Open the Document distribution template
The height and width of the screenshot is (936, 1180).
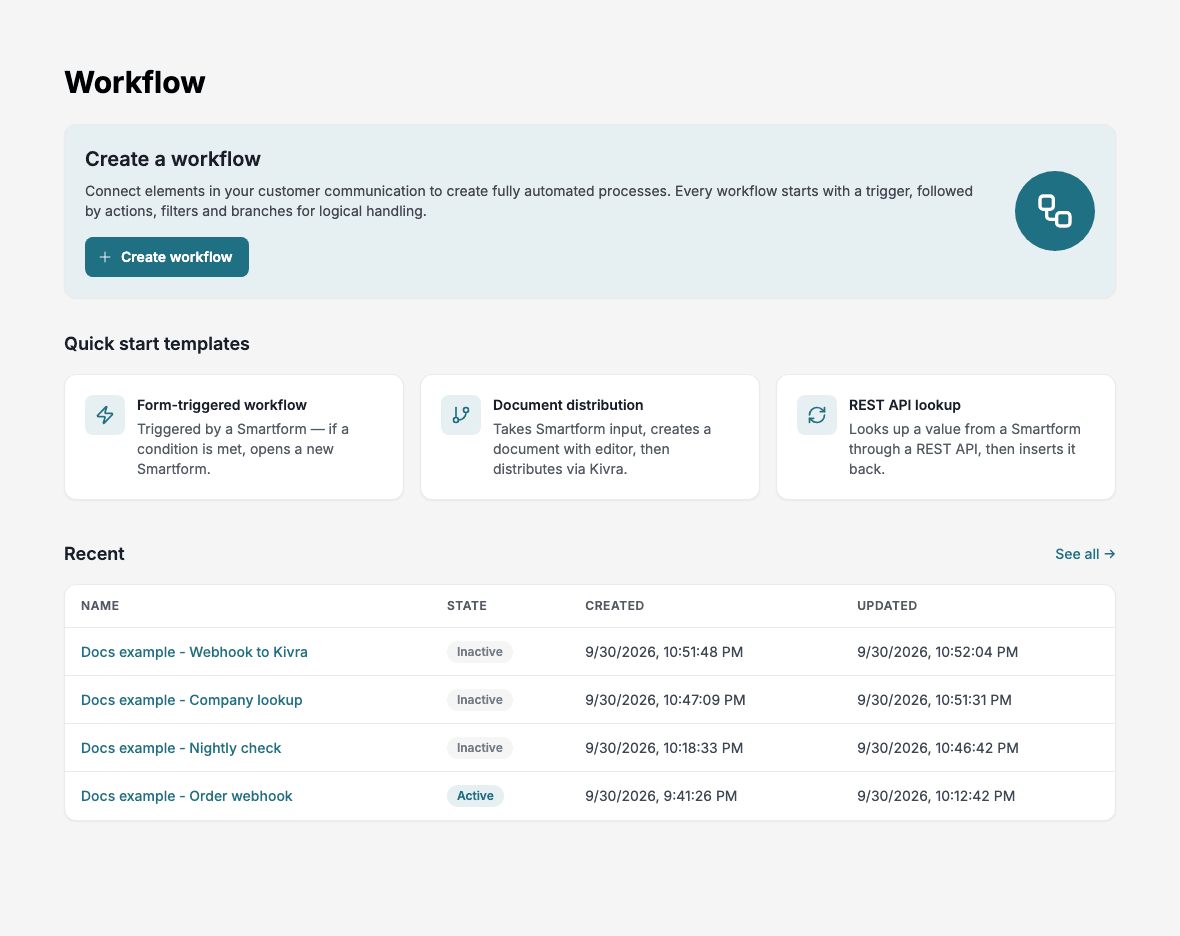[590, 437]
